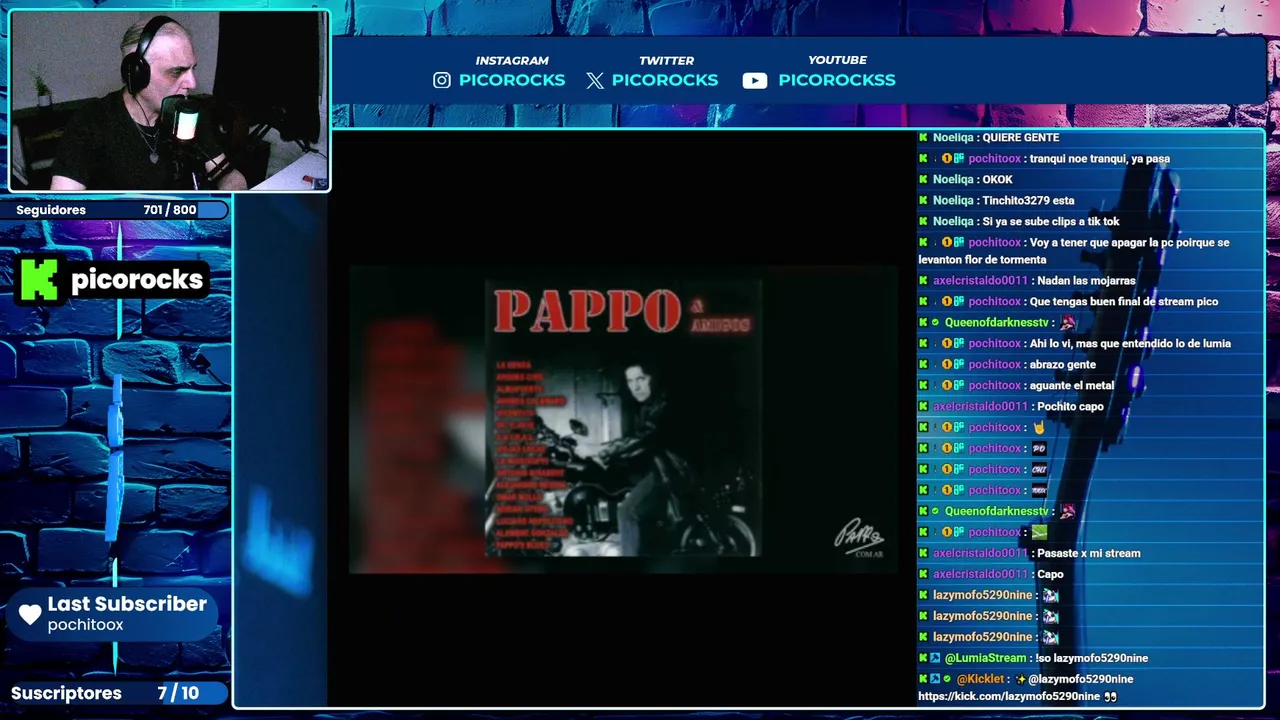This screenshot has height=720, width=1280.
Task: Click the gold '1' badge beside 'abrazo gente'
Action: click(x=946, y=364)
